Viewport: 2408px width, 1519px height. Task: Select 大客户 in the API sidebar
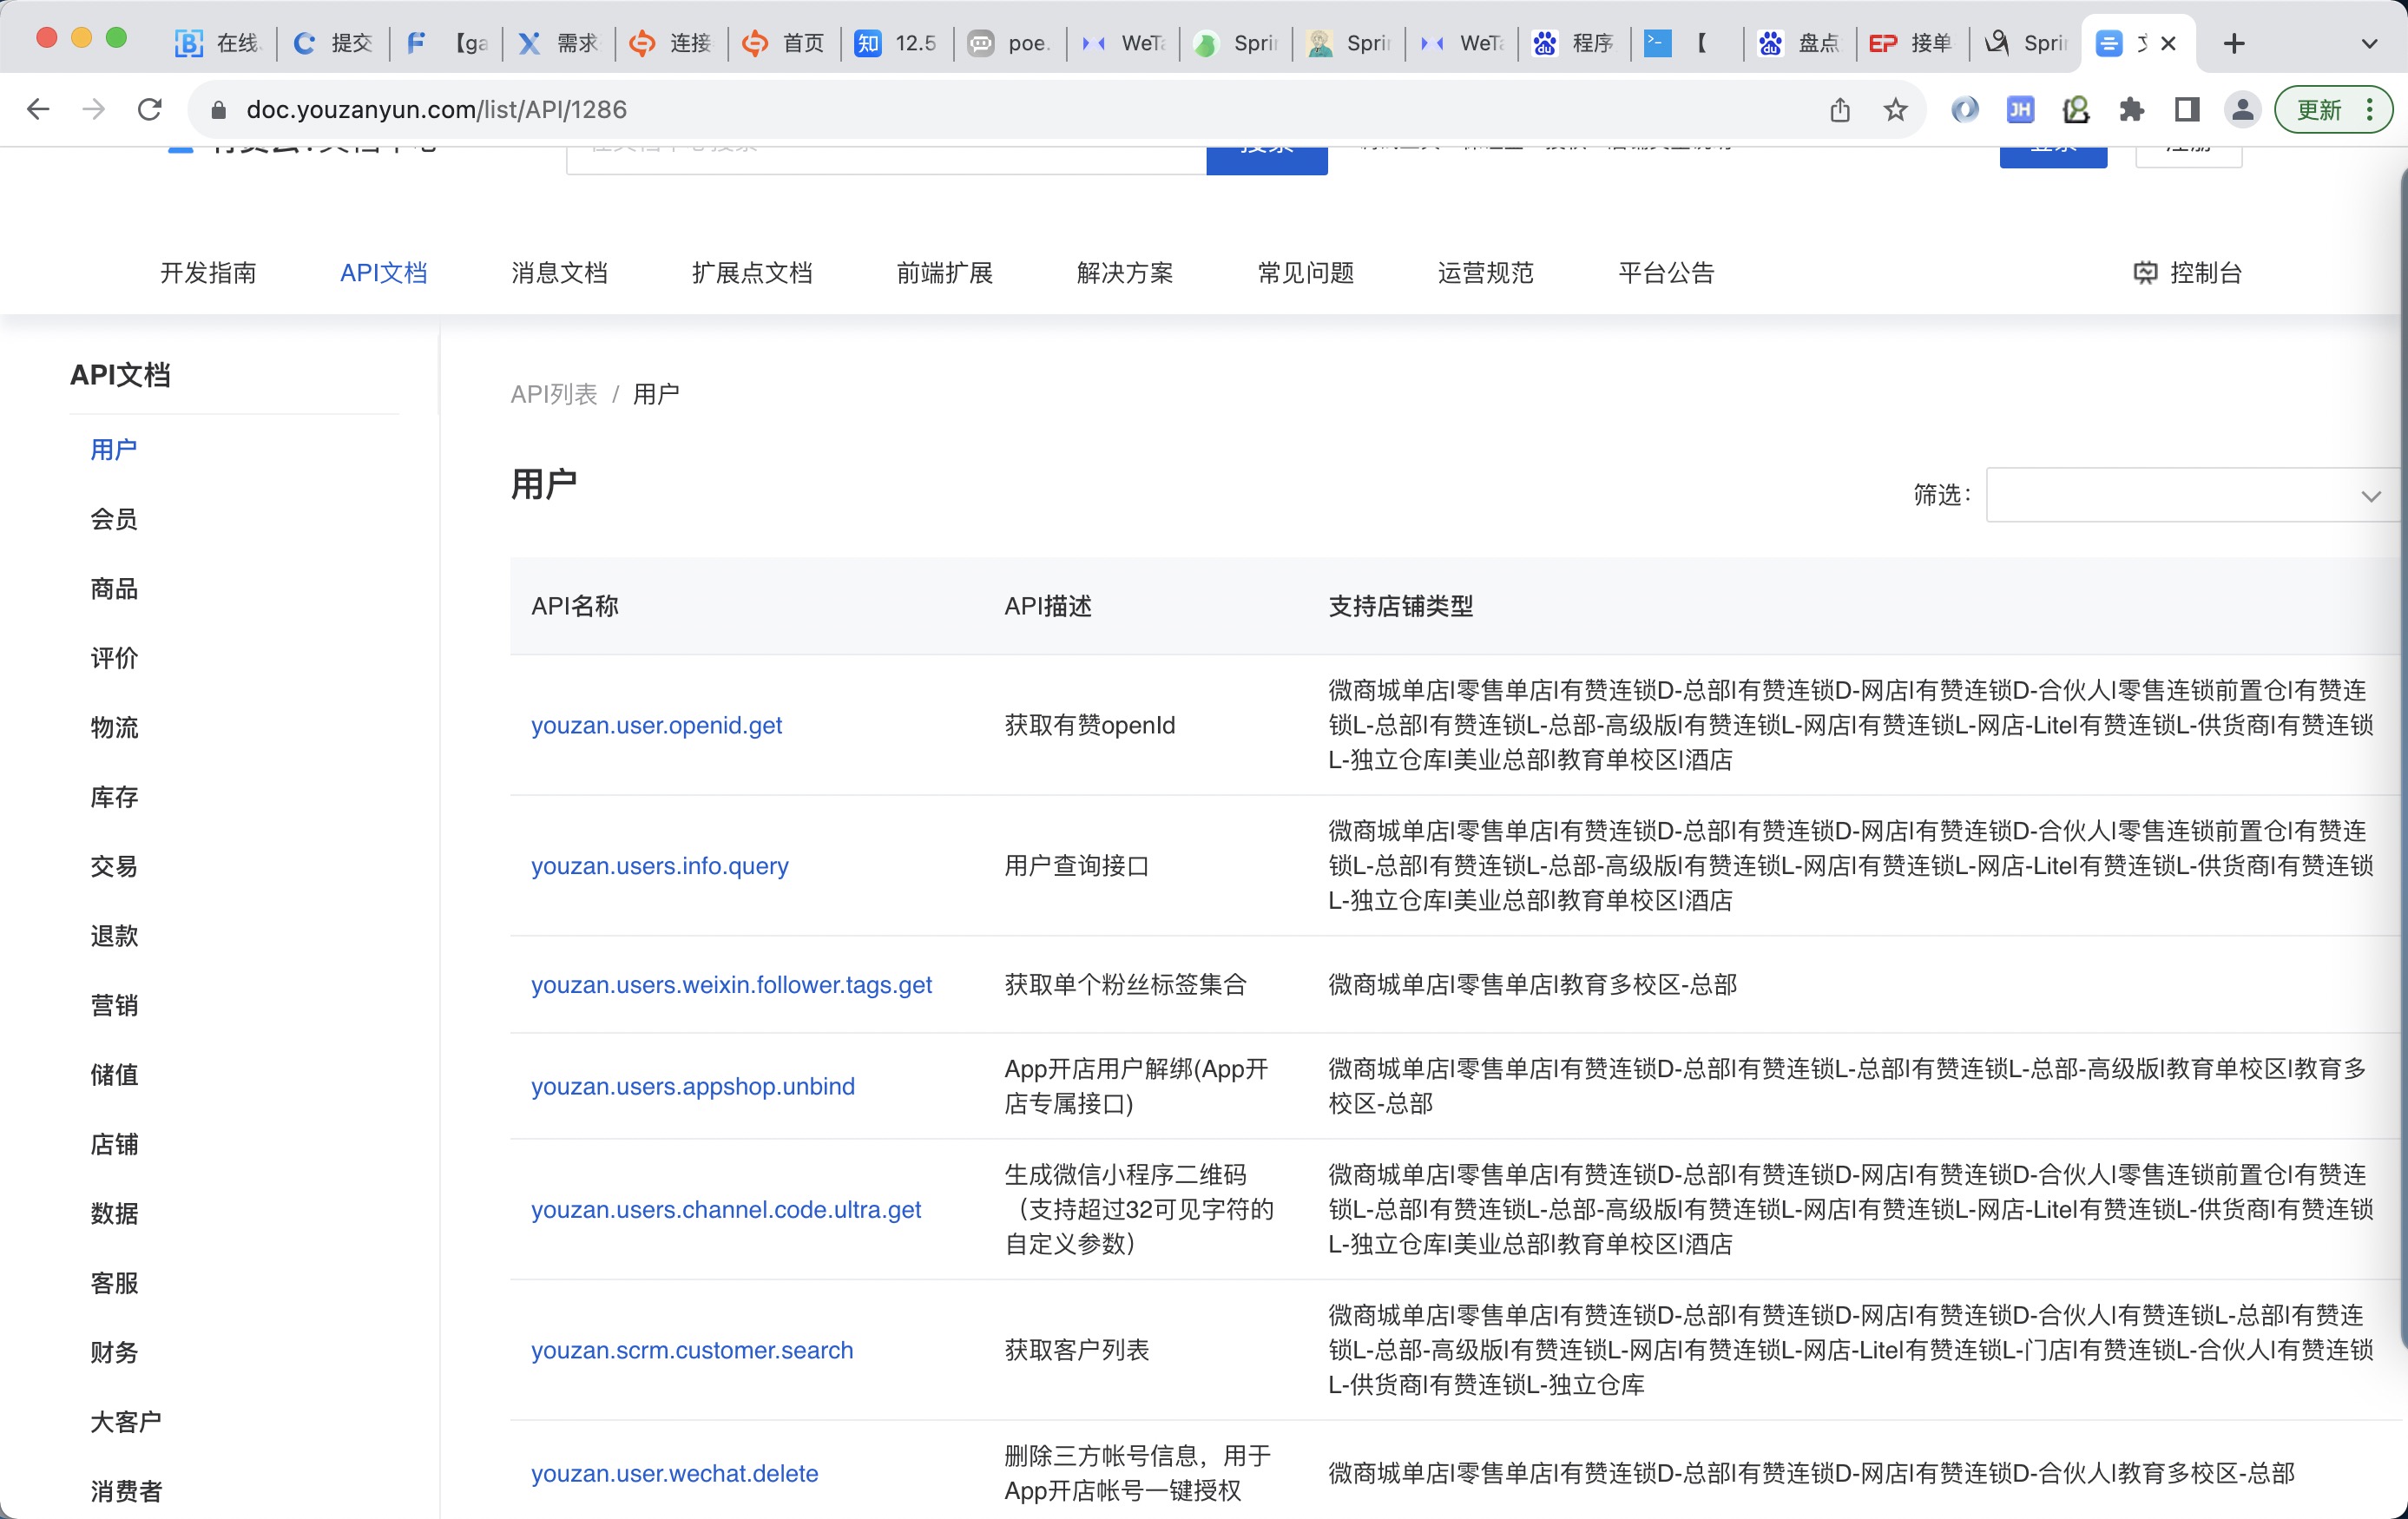coord(126,1421)
